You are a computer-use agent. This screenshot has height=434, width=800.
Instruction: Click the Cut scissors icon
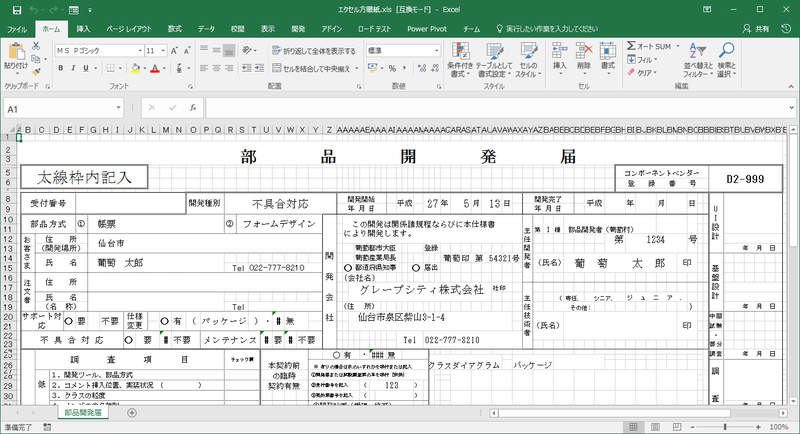point(38,45)
